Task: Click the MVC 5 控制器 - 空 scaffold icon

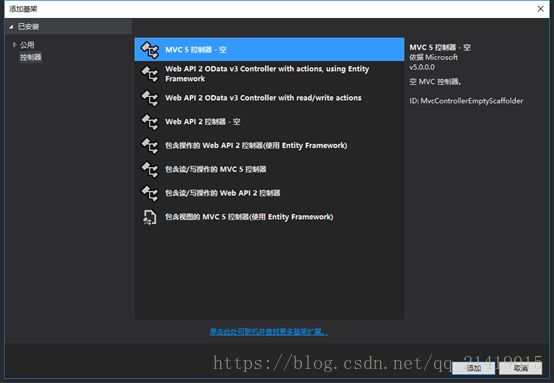Action: 150,50
